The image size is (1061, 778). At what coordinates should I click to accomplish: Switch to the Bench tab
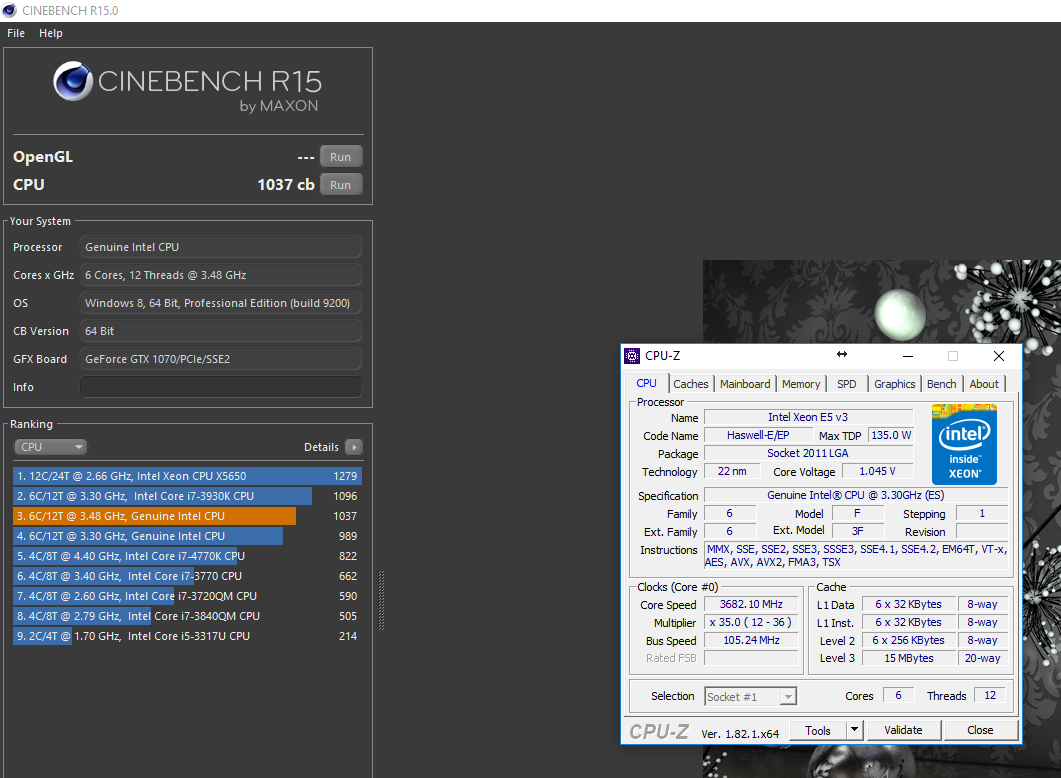941,384
